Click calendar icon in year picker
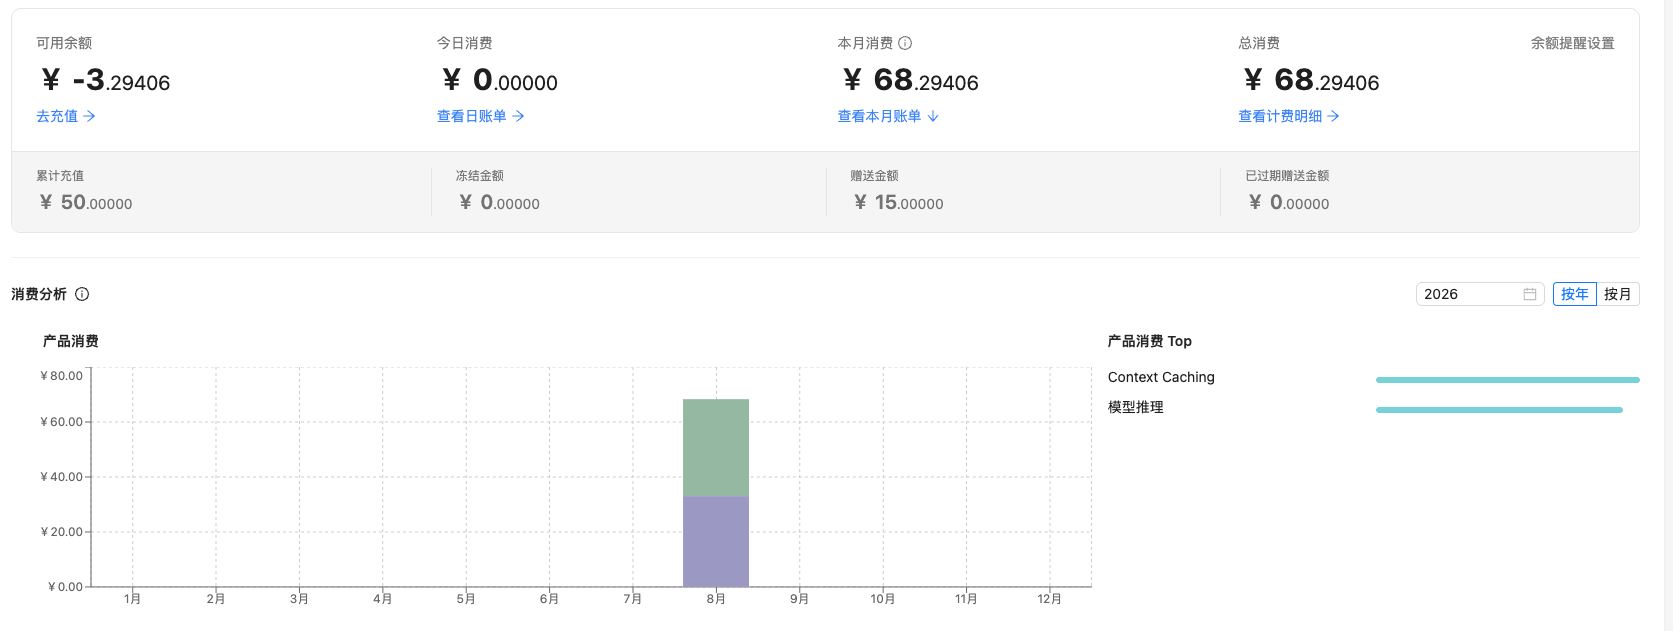The image size is (1673, 631). click(1530, 294)
